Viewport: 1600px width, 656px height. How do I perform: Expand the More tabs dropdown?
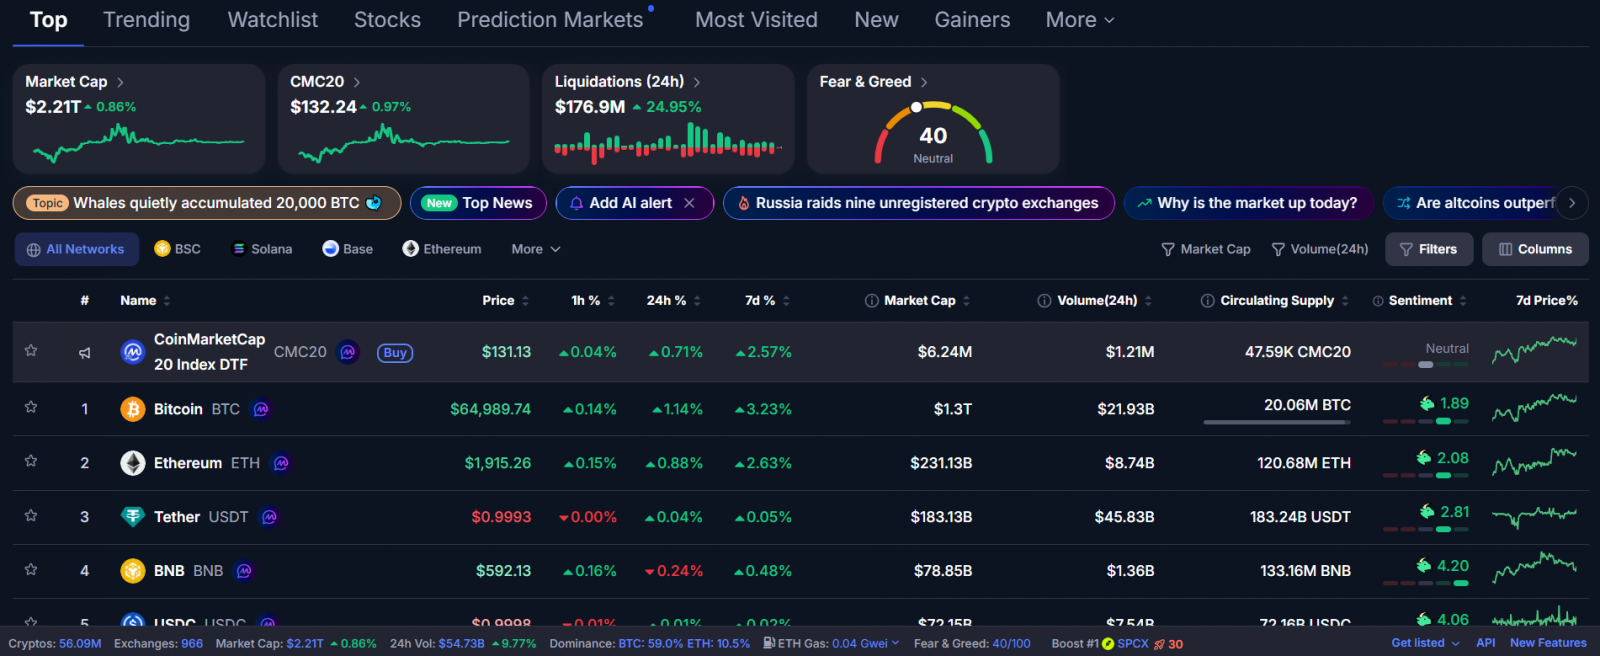[x=1079, y=20]
